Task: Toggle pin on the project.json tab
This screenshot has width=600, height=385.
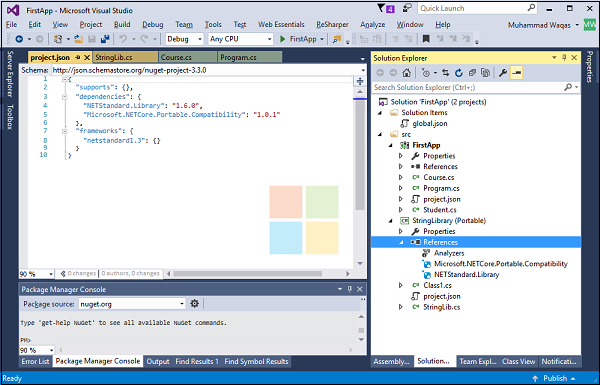Action: coord(78,57)
